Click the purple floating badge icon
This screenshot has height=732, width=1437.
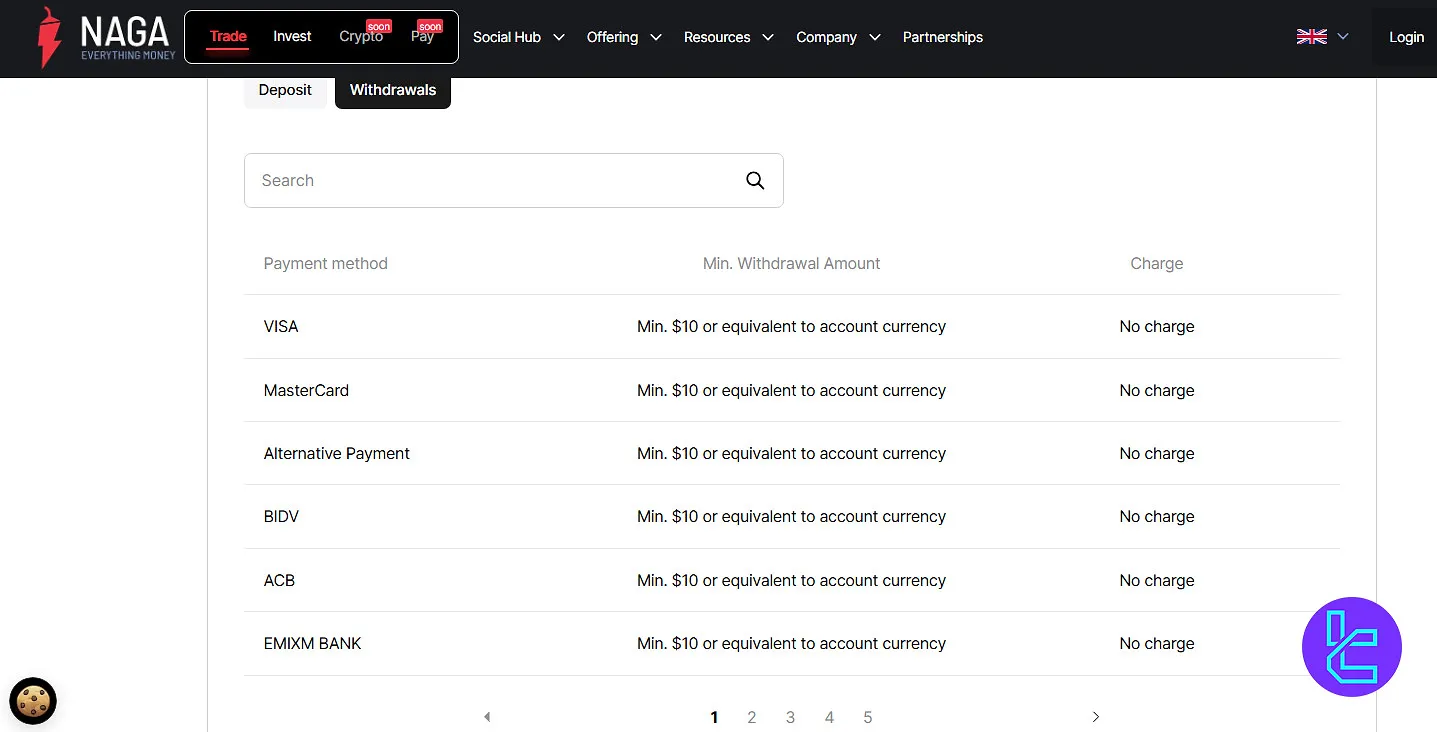[1351, 647]
